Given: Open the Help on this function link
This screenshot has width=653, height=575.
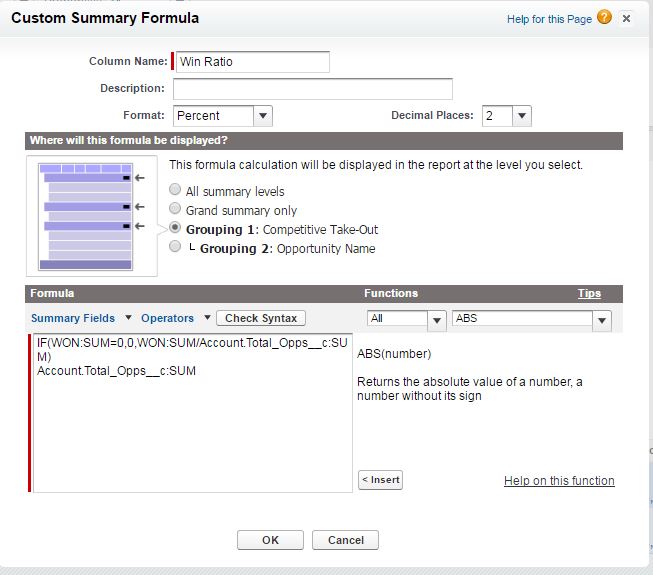Looking at the screenshot, I should (559, 481).
